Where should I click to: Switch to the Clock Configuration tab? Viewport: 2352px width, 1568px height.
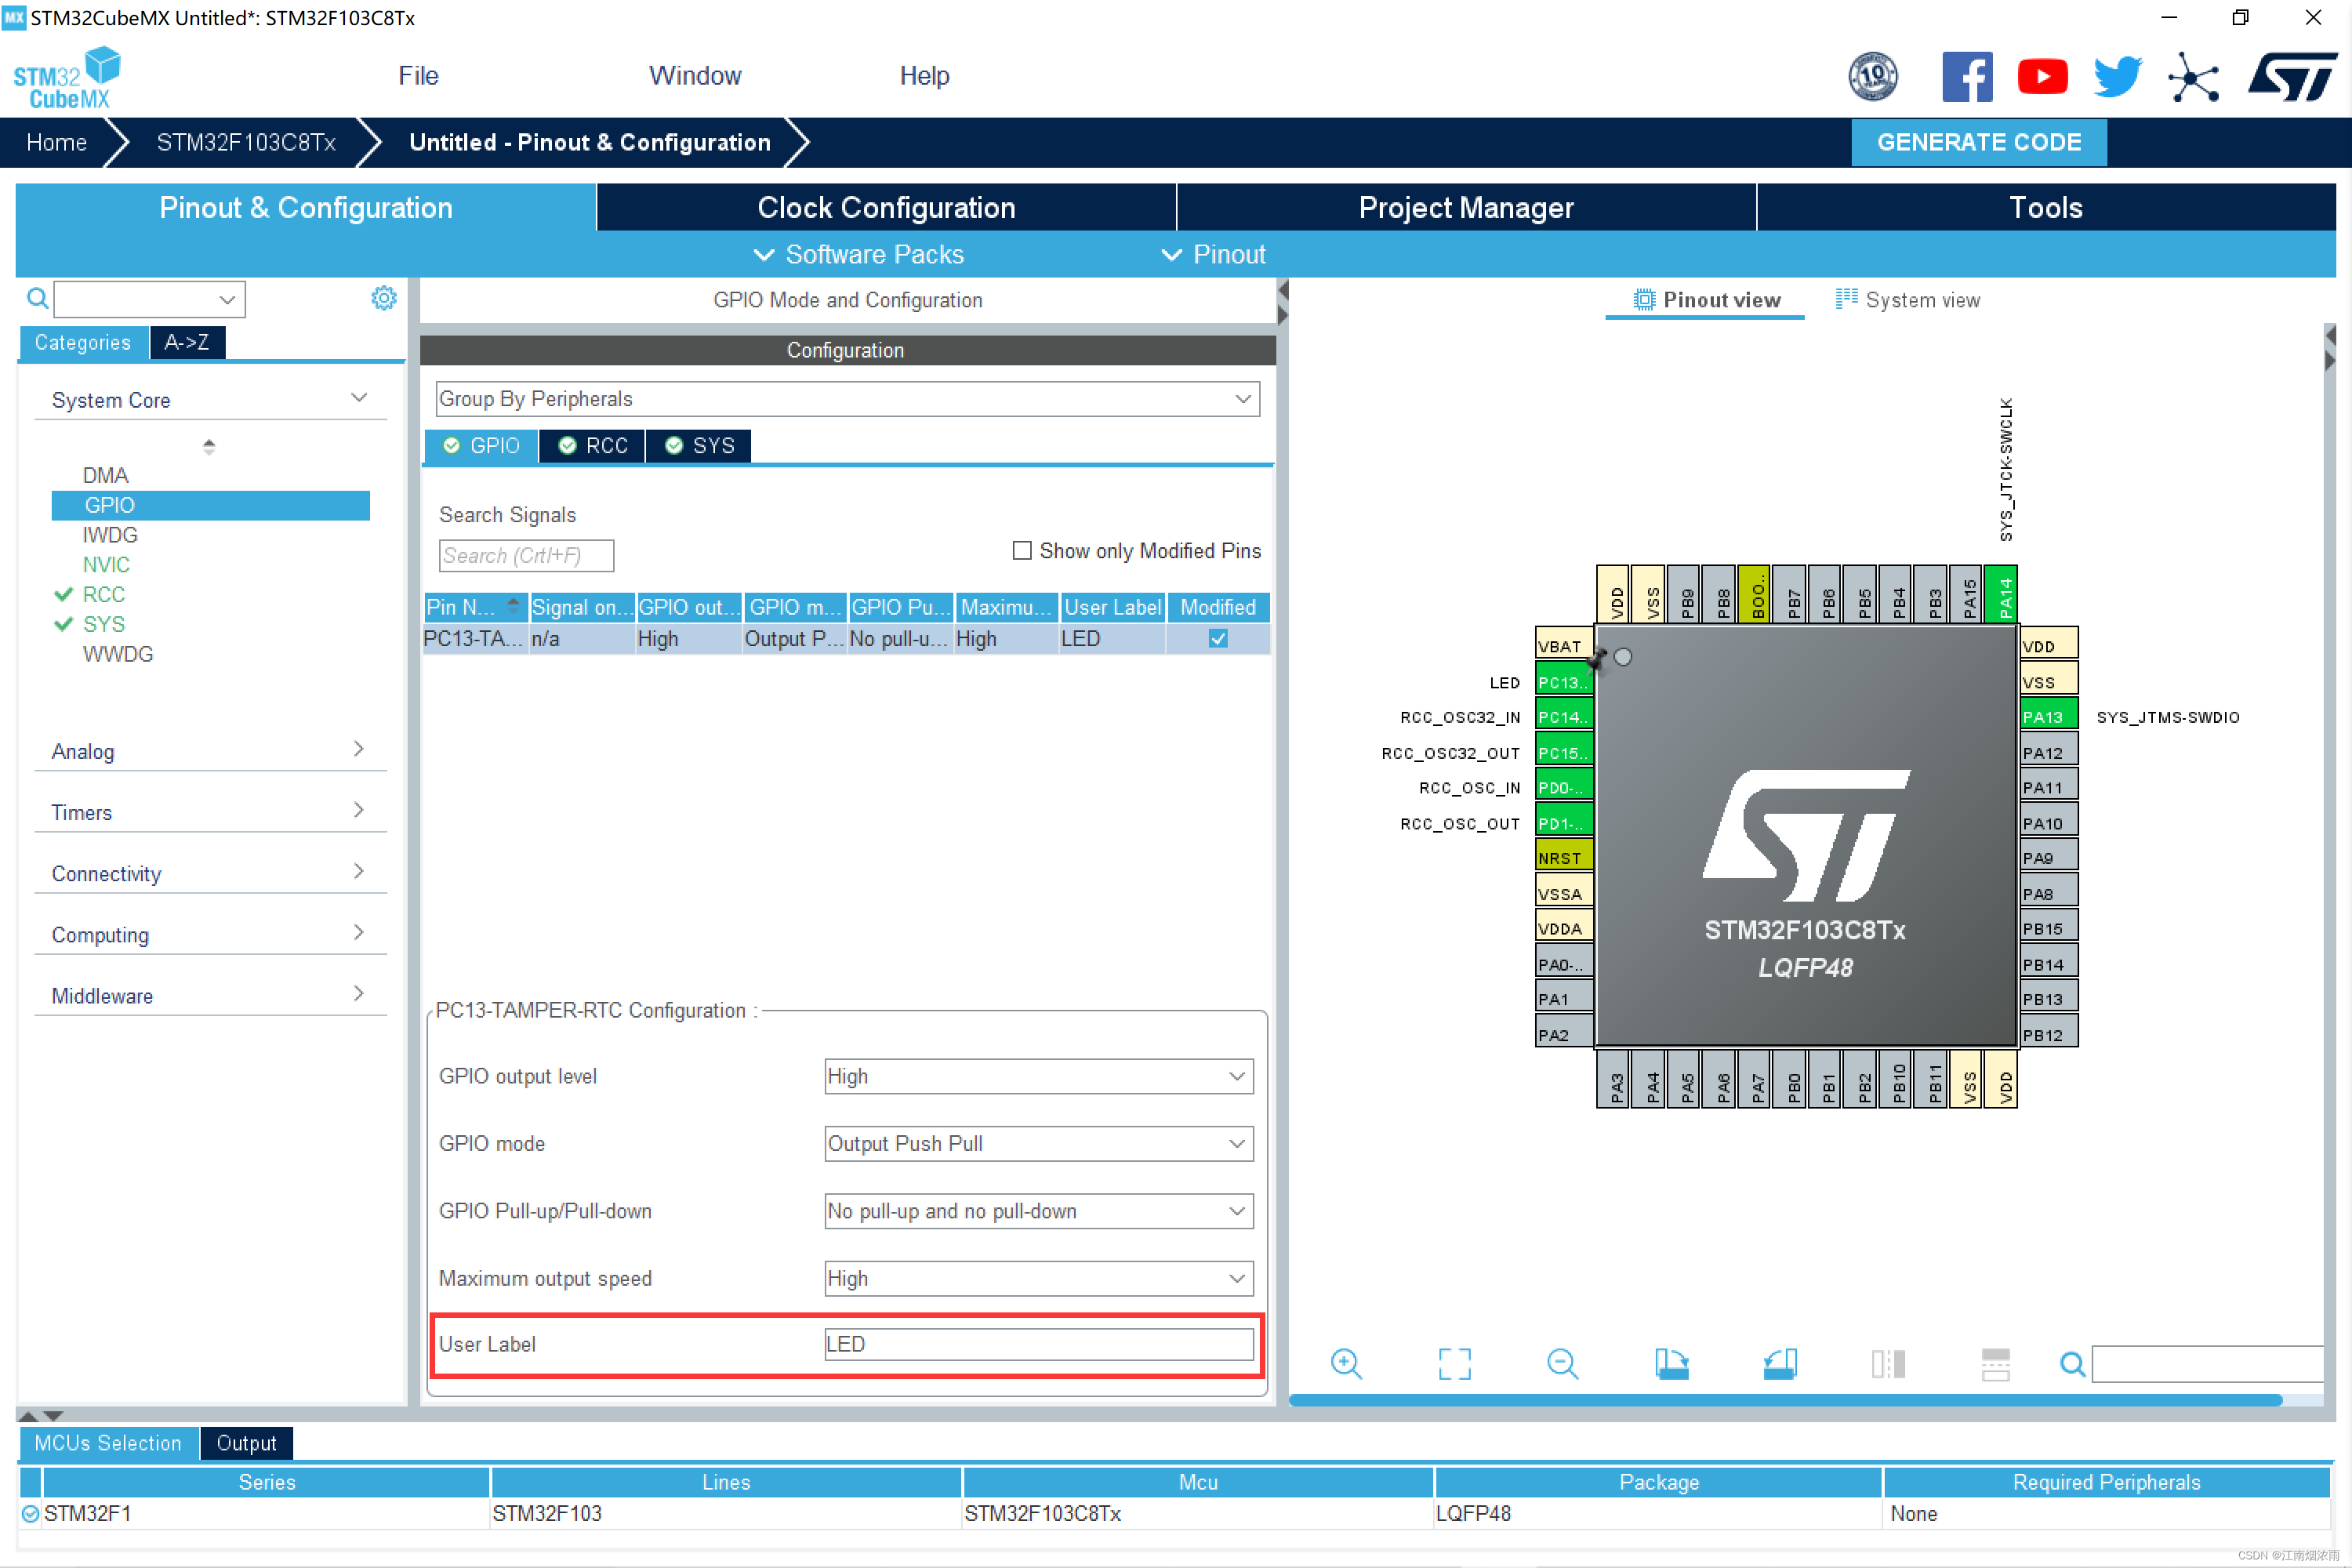click(x=886, y=208)
